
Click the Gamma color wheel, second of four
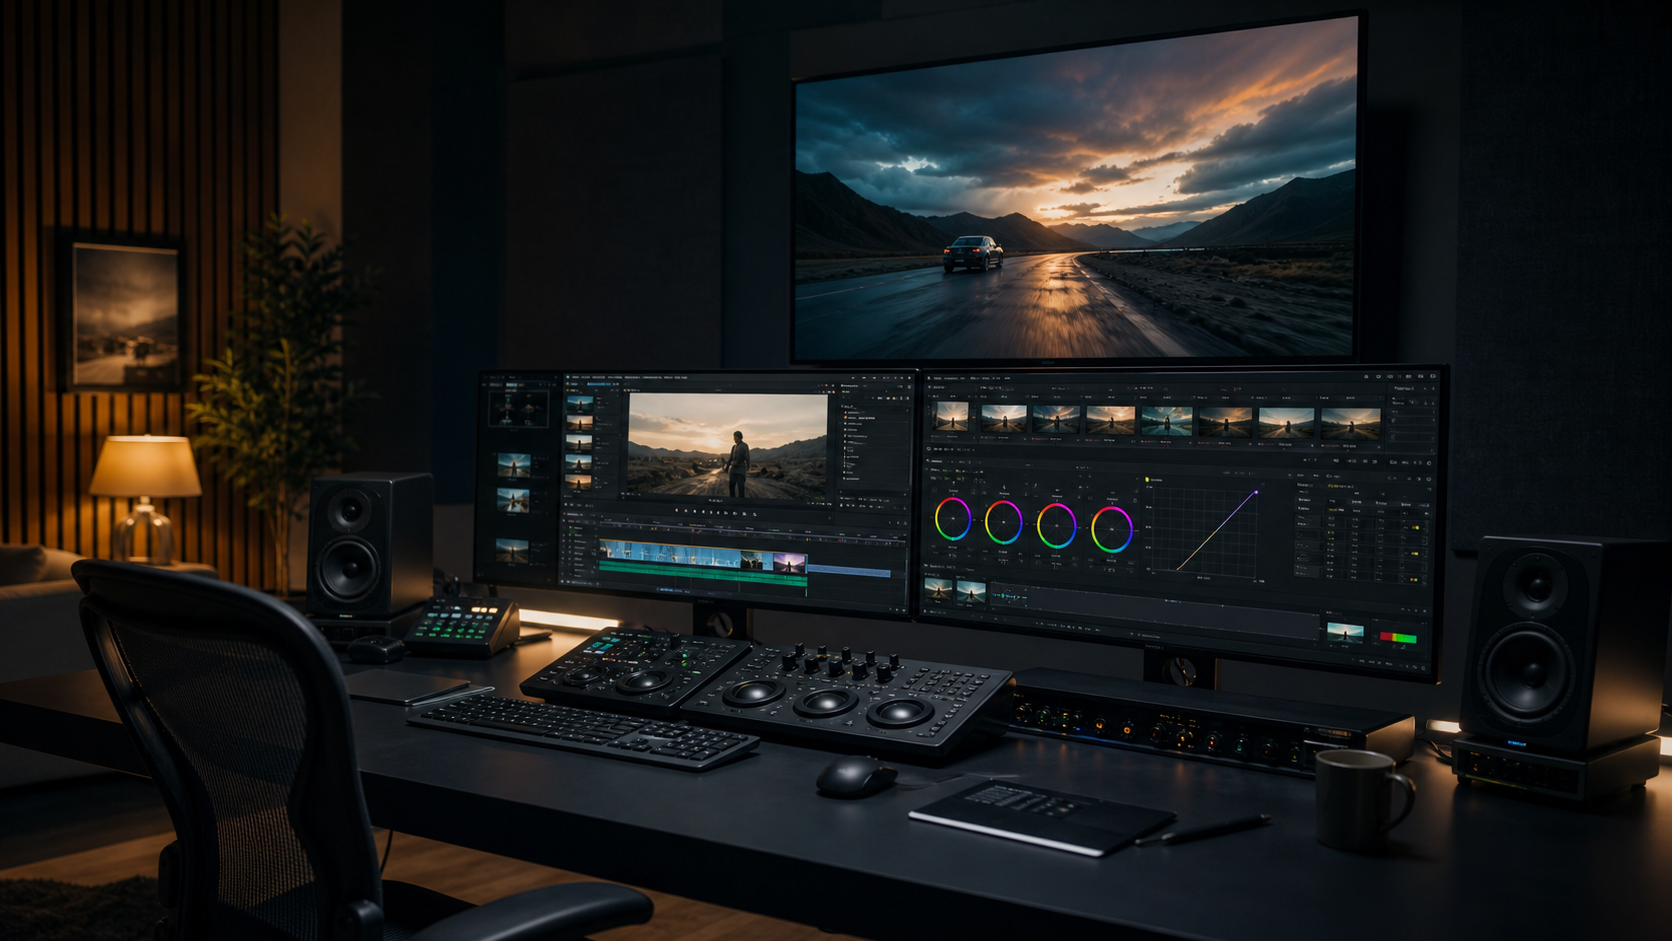point(1004,522)
